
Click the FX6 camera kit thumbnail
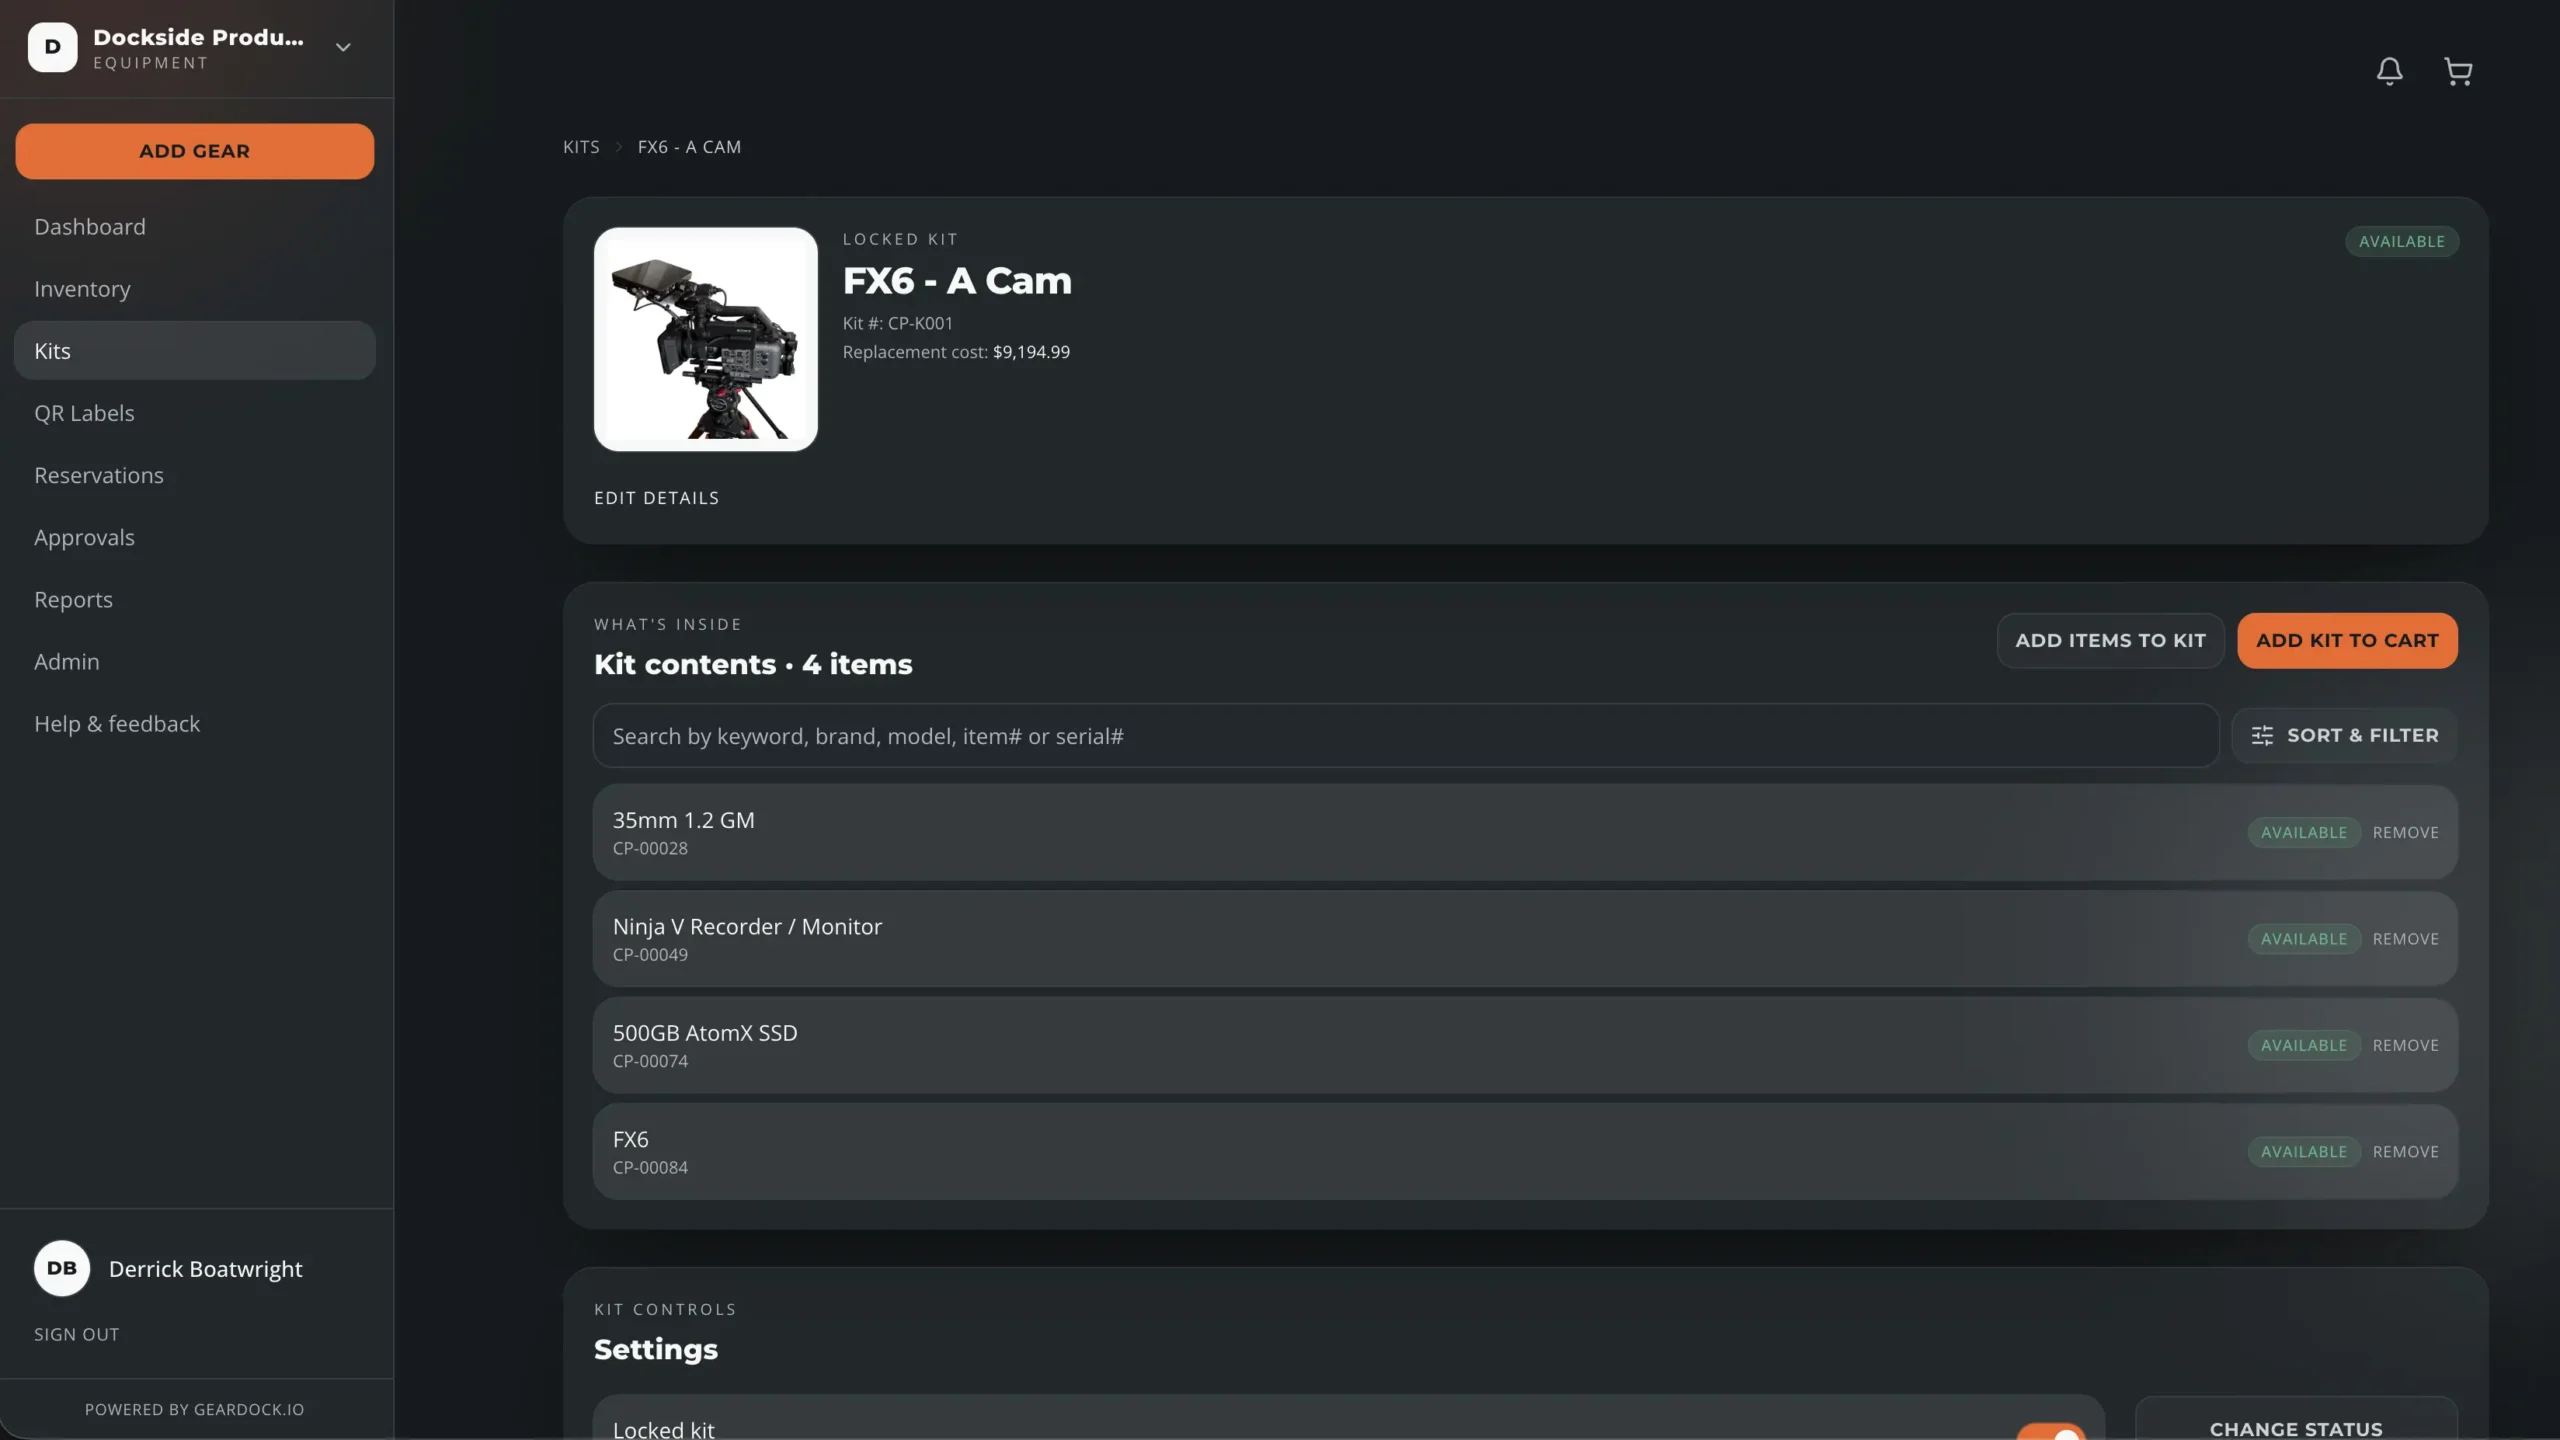tap(706, 339)
